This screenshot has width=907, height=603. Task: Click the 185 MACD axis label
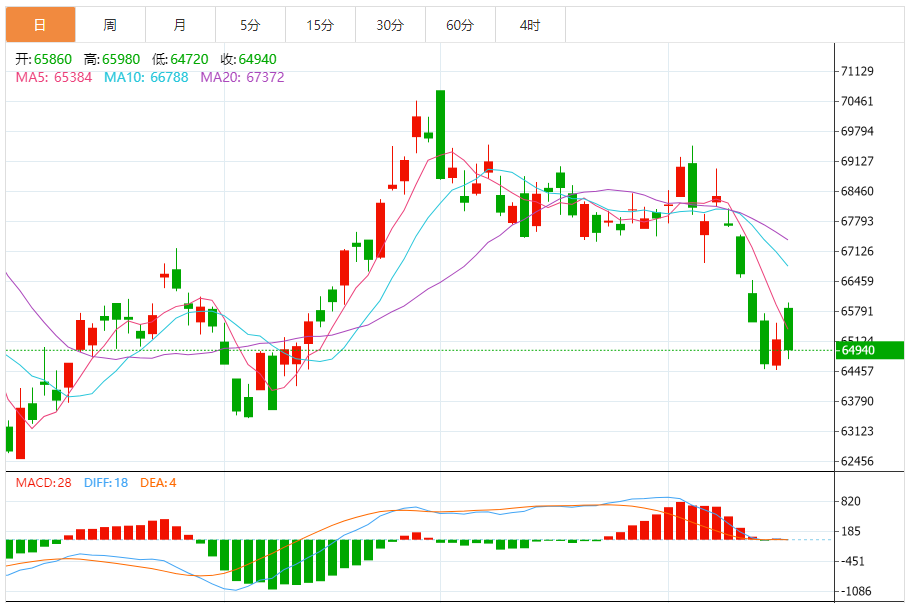[851, 531]
